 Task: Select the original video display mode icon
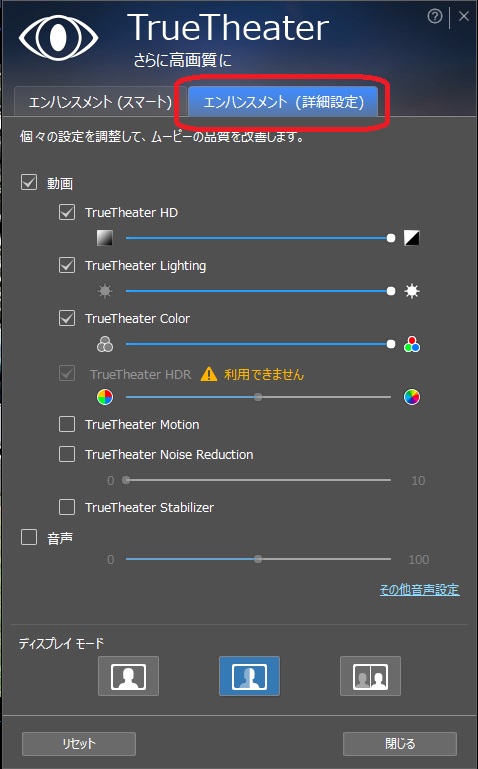point(128,676)
